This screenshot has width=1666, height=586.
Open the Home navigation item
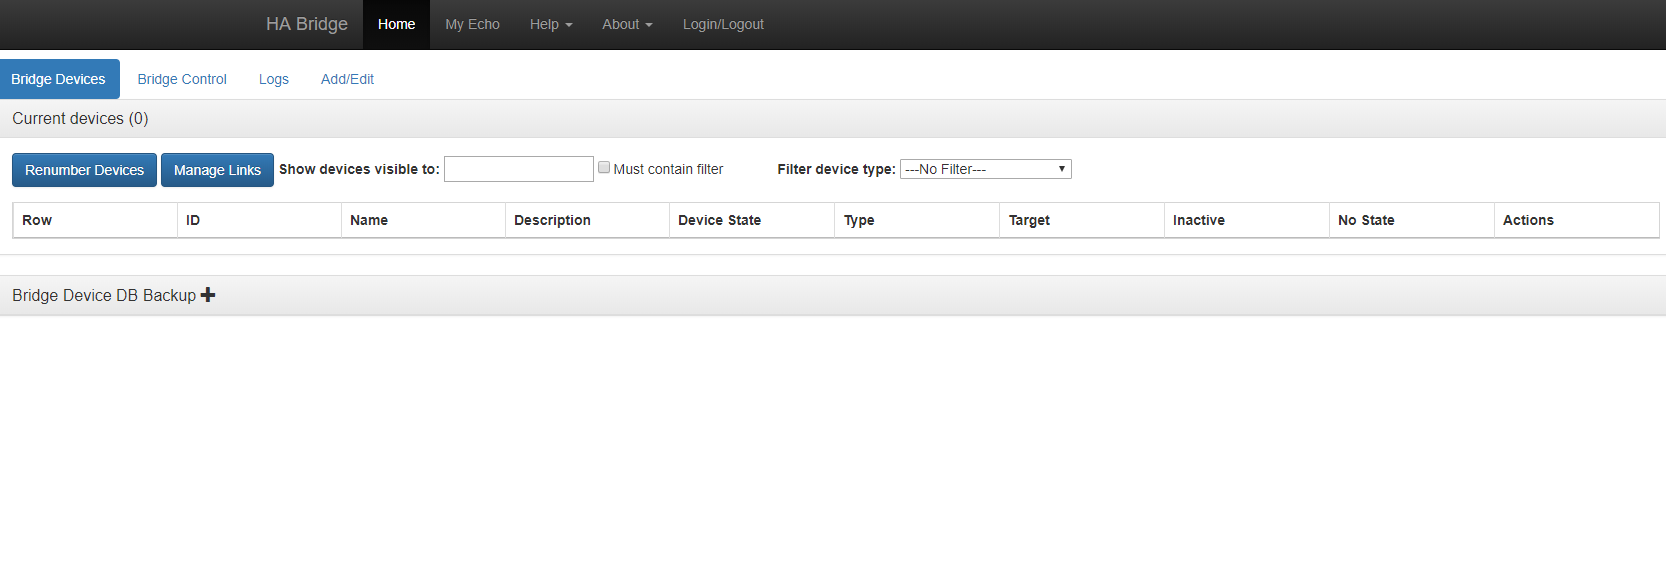396,24
